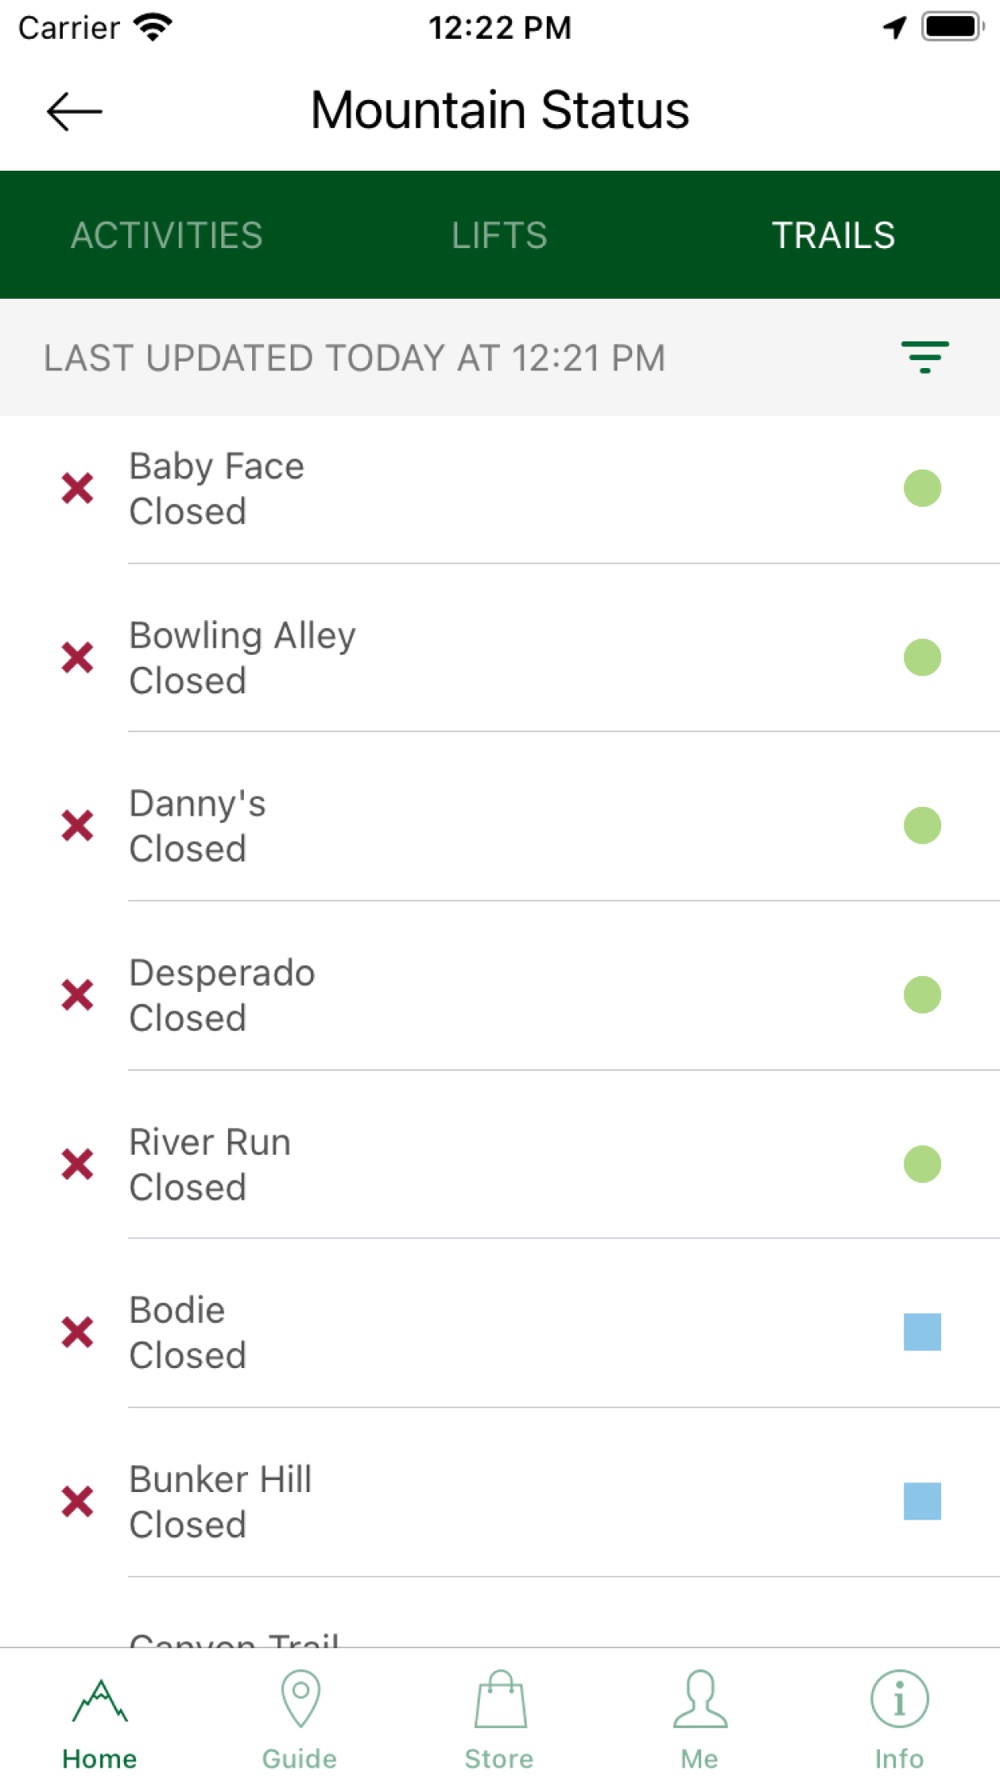The width and height of the screenshot is (1000, 1778).
Task: Tap the last updated timestamp bar
Action: click(x=500, y=357)
